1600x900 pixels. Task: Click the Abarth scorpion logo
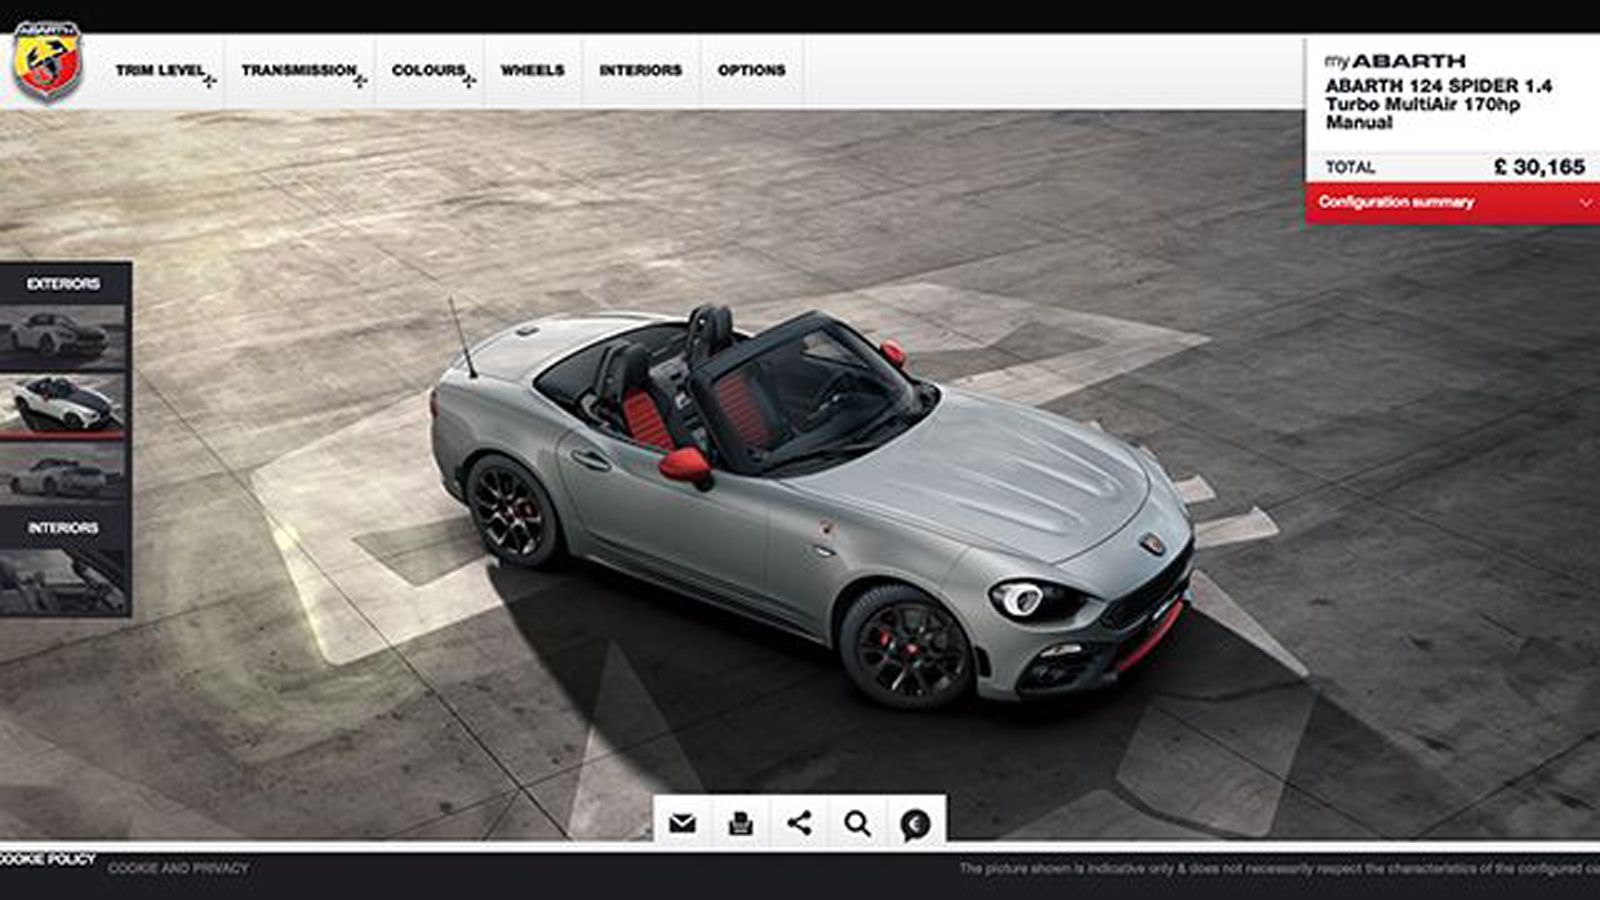pyautogui.click(x=47, y=62)
